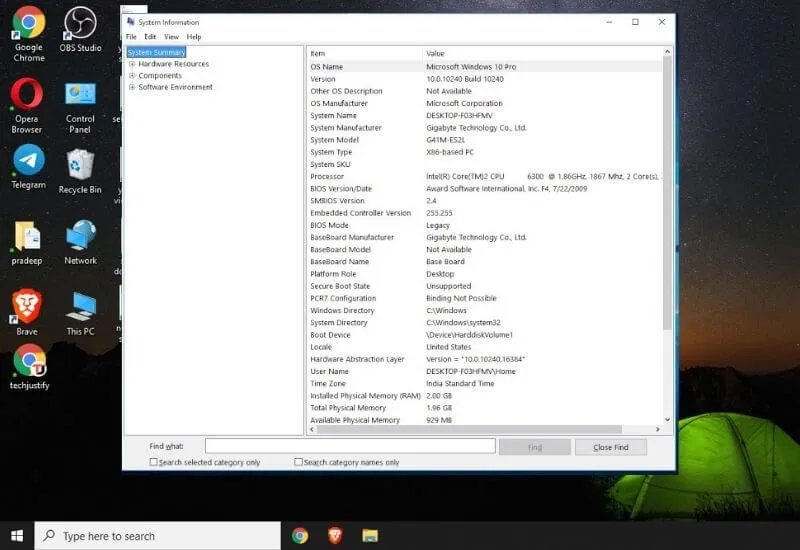Launch Brave browser desktop shortcut
This screenshot has width=800, height=550.
pos(27,312)
